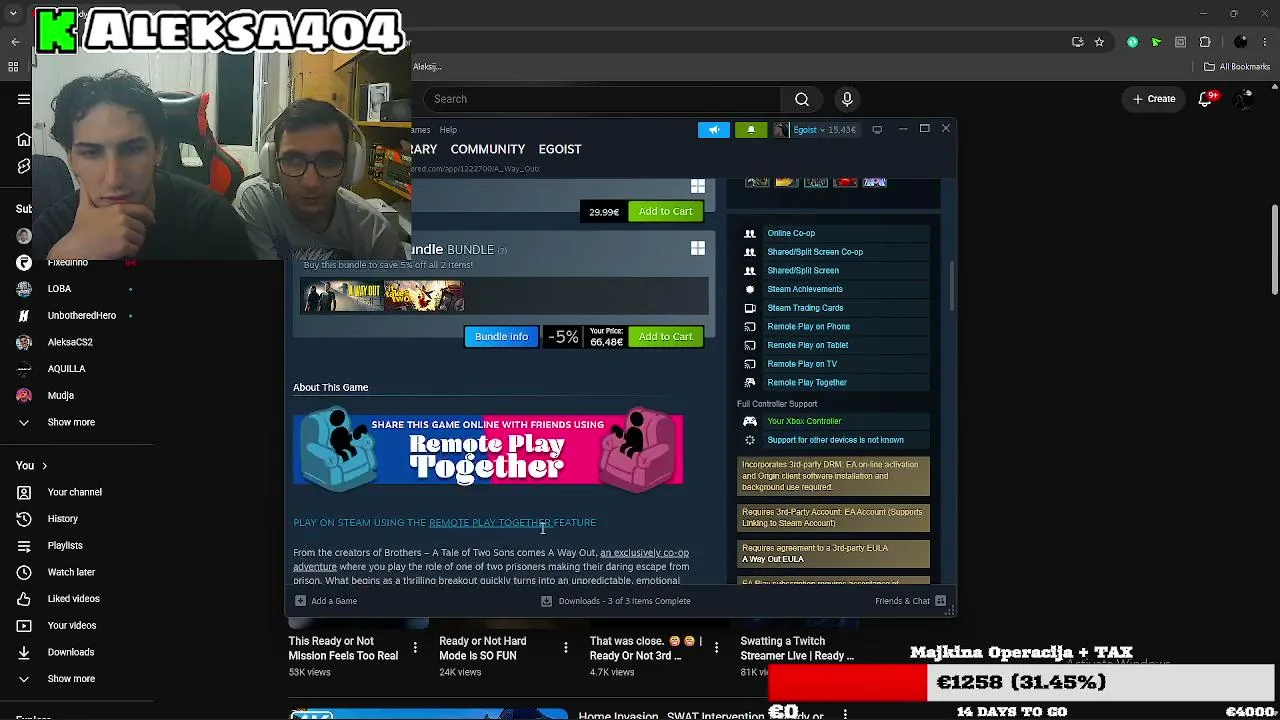This screenshot has width=1280, height=720.
Task: Open the LOBA subscription channel
Action: click(x=59, y=289)
